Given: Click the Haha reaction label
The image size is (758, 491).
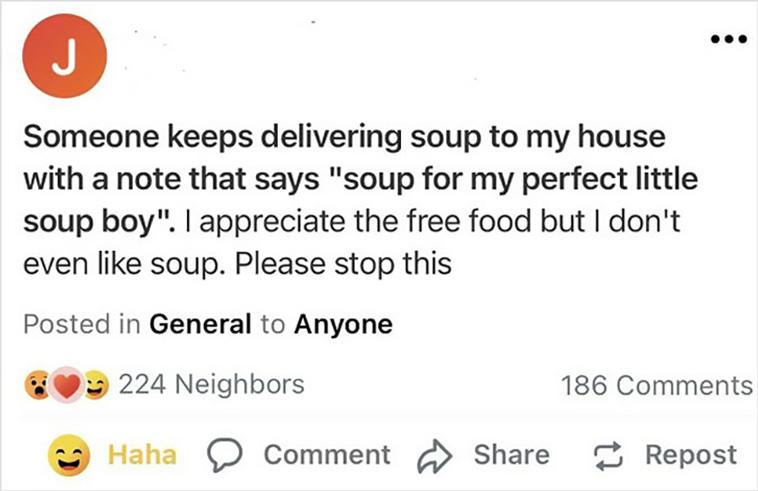Looking at the screenshot, I should click(x=142, y=455).
